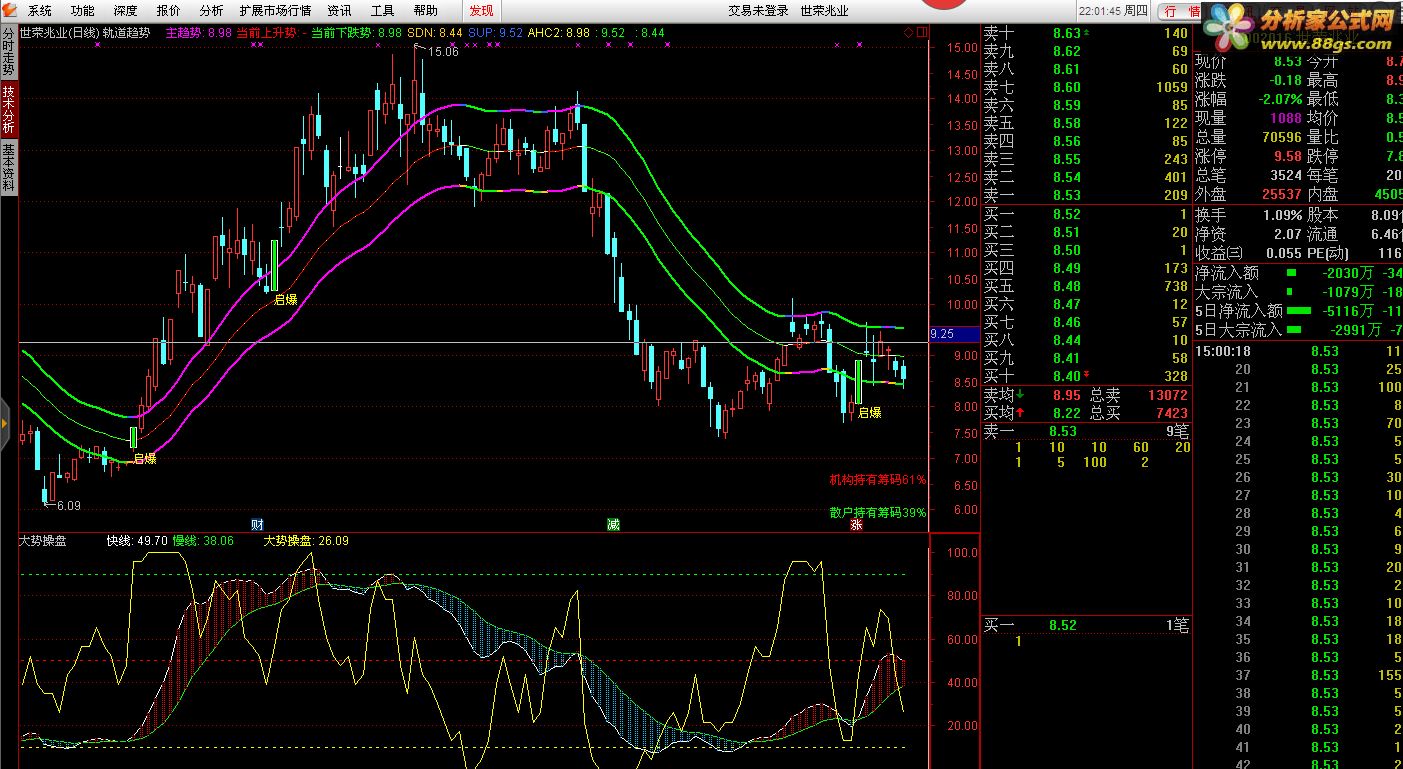Open the 财 info marker on the timeline
The width and height of the screenshot is (1403, 769).
click(257, 524)
